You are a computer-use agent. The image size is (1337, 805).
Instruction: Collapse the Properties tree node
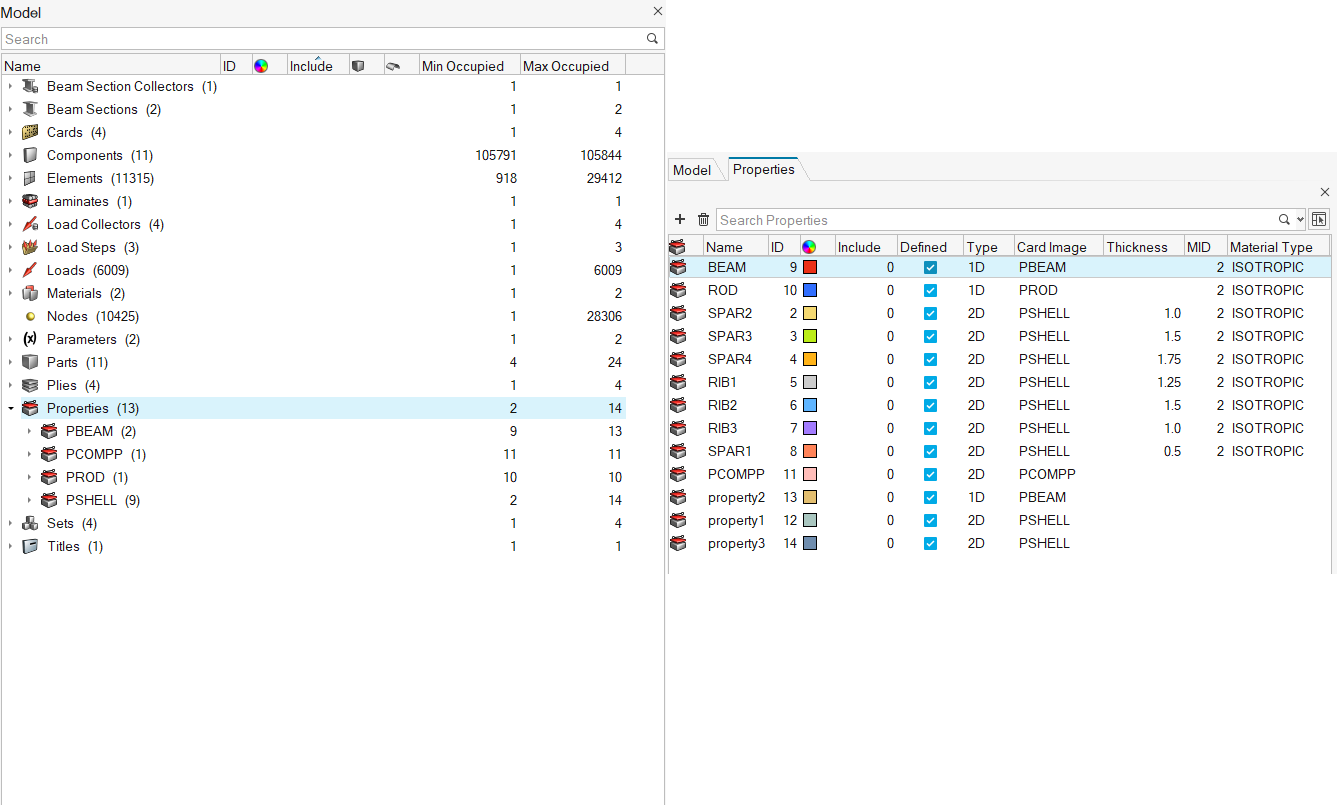(10, 409)
